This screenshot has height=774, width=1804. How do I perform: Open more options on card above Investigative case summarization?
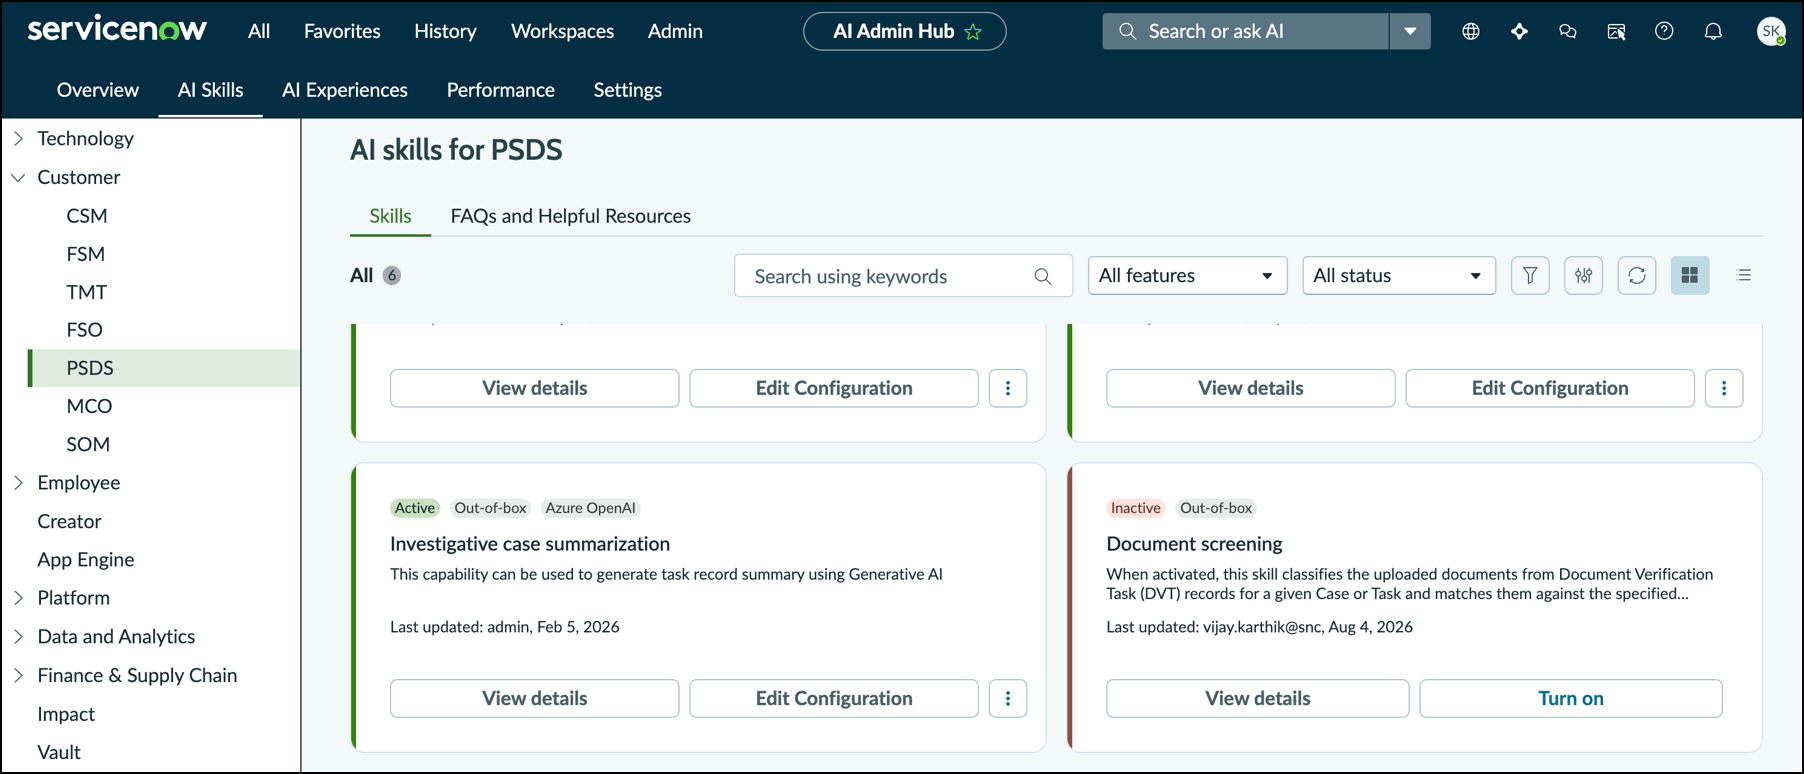click(x=1008, y=388)
